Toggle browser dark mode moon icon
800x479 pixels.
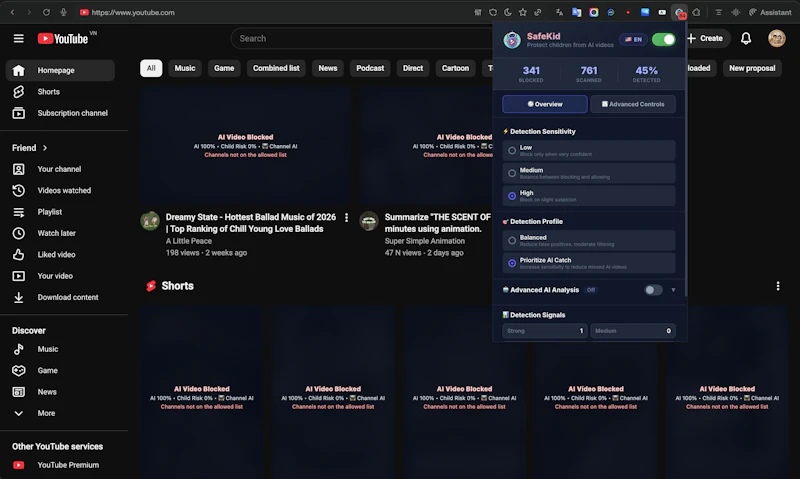coord(508,12)
